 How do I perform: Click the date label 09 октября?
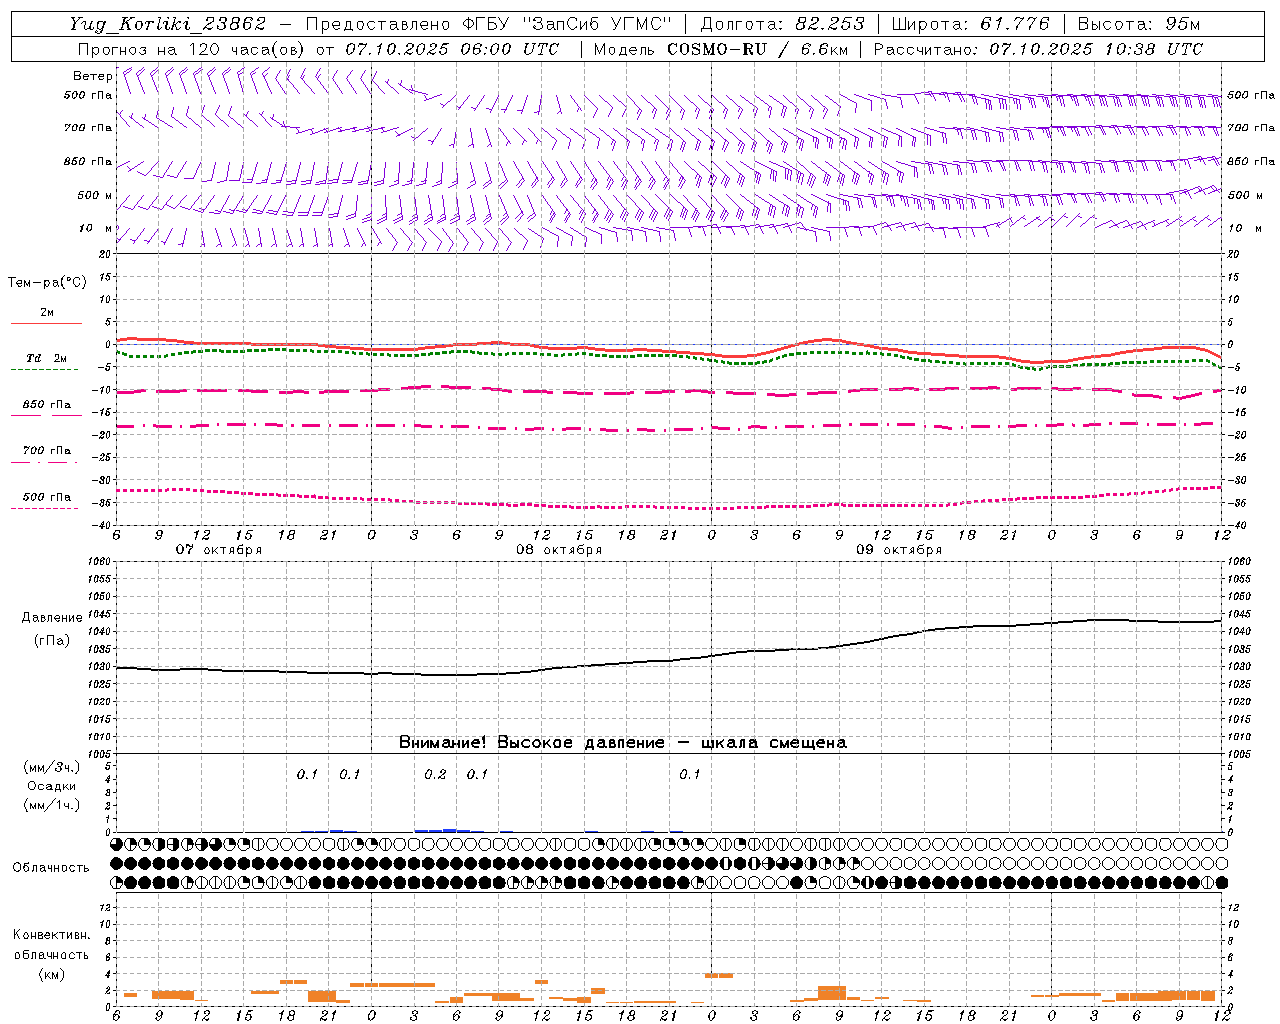899,550
